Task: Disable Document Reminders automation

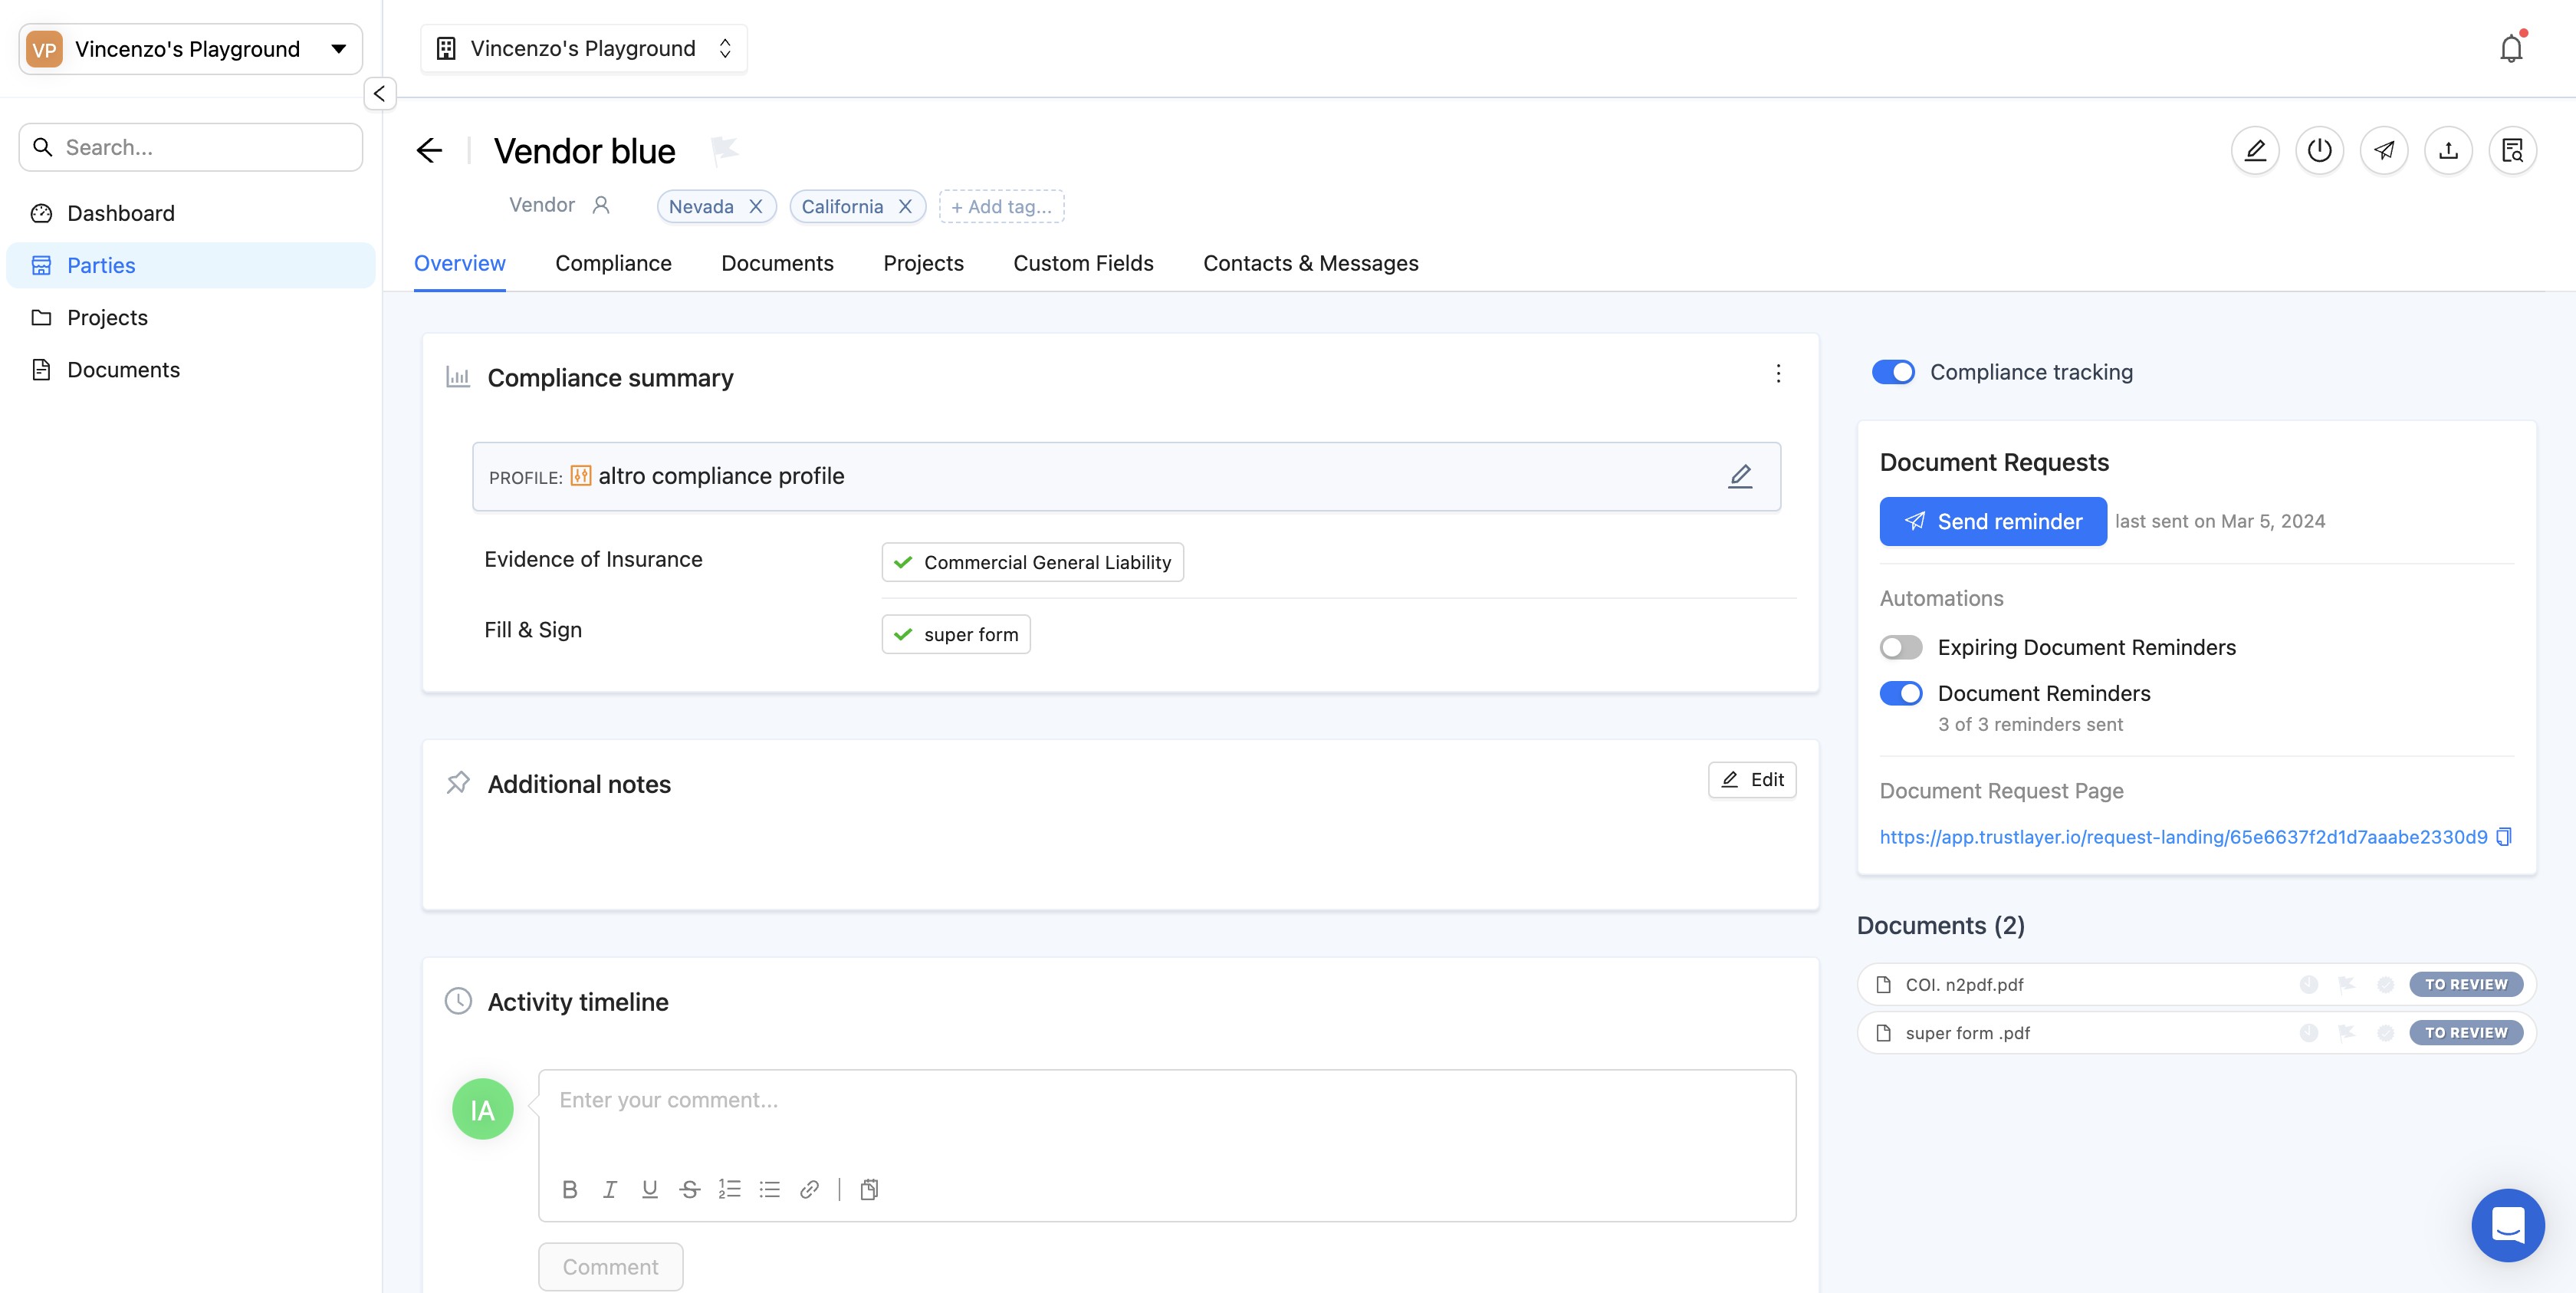Action: [1900, 693]
